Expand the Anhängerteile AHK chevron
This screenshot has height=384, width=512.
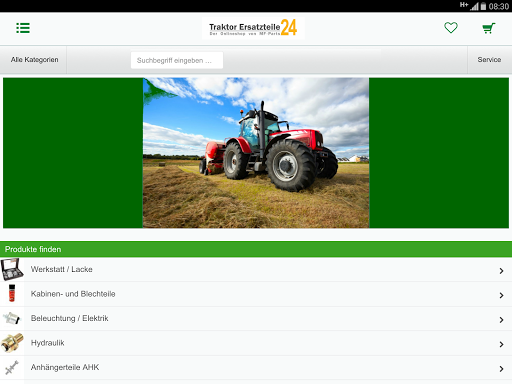[x=501, y=369]
